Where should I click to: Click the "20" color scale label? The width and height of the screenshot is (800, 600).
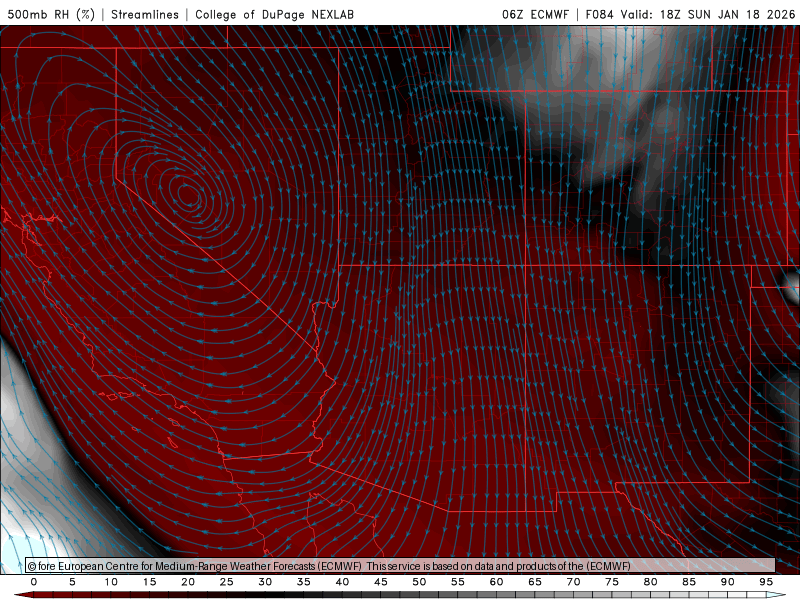point(188,582)
